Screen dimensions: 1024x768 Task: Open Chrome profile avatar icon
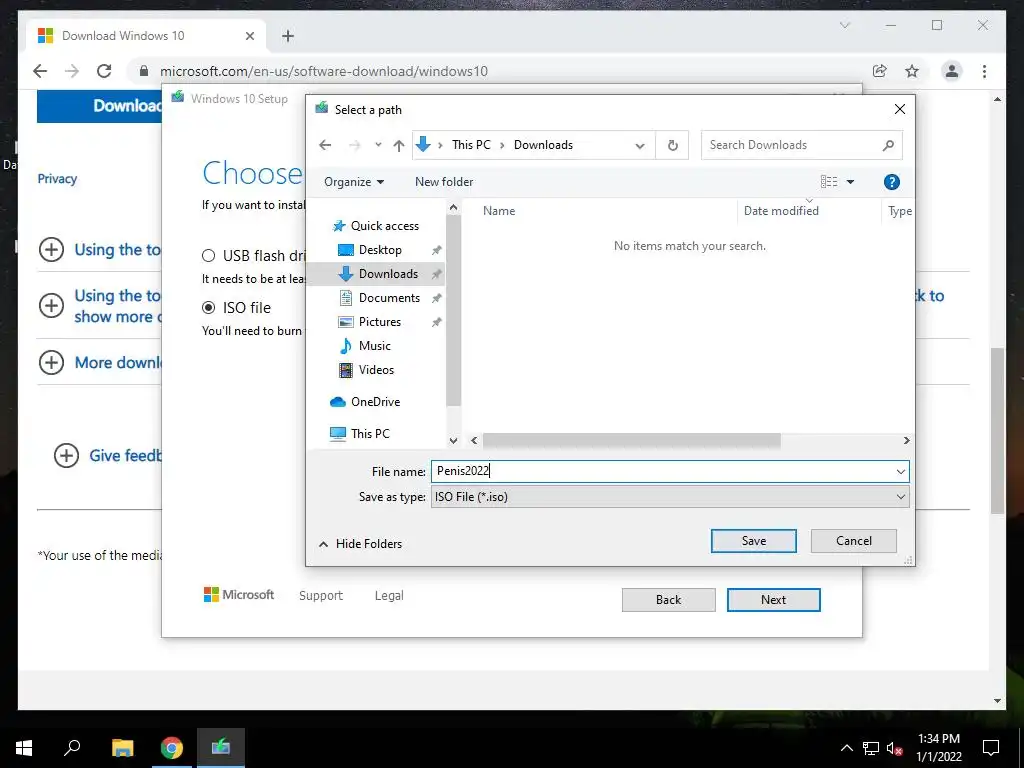pyautogui.click(x=952, y=71)
